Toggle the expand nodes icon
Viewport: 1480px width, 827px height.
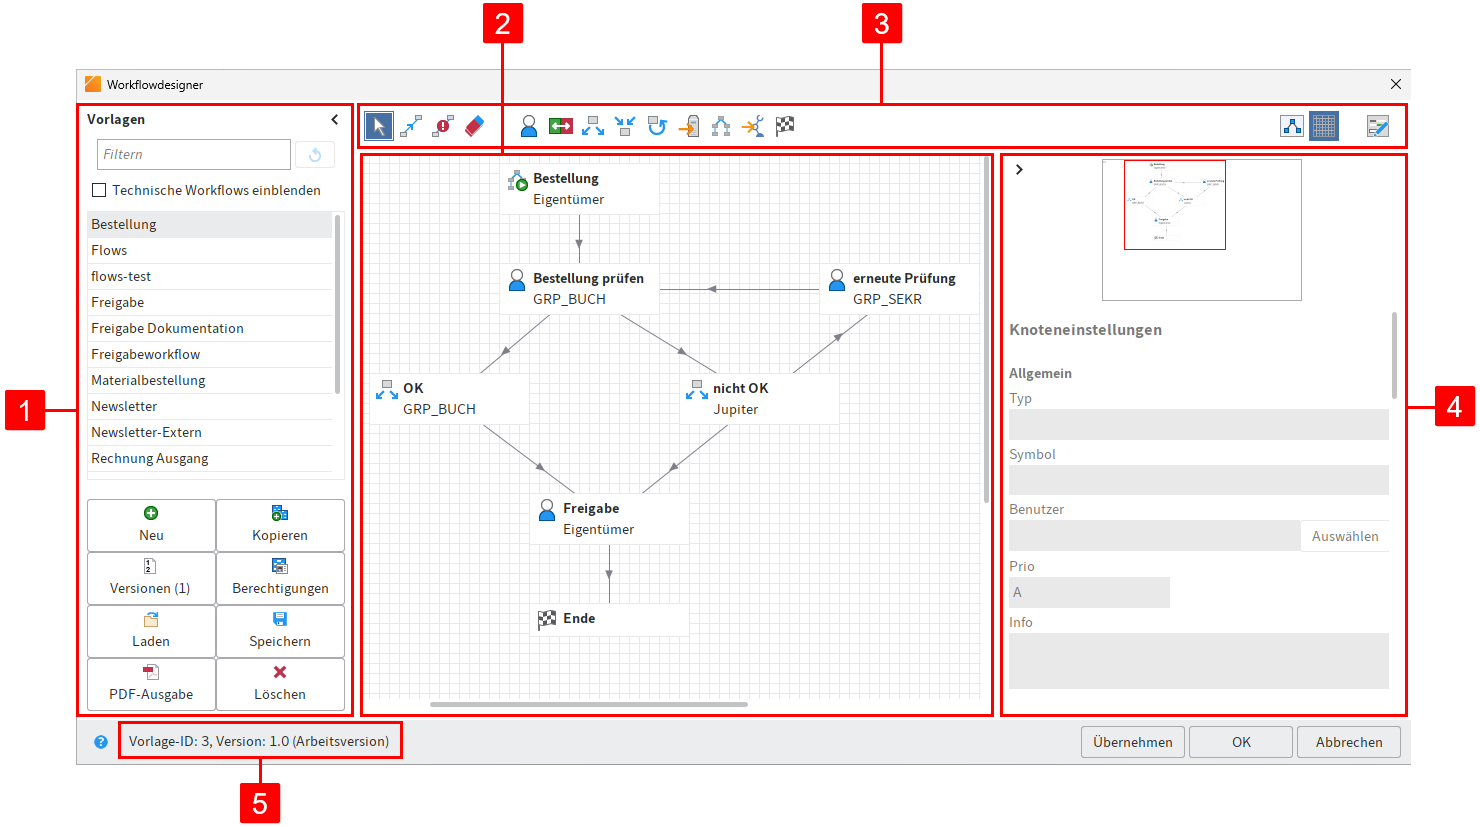[x=593, y=125]
